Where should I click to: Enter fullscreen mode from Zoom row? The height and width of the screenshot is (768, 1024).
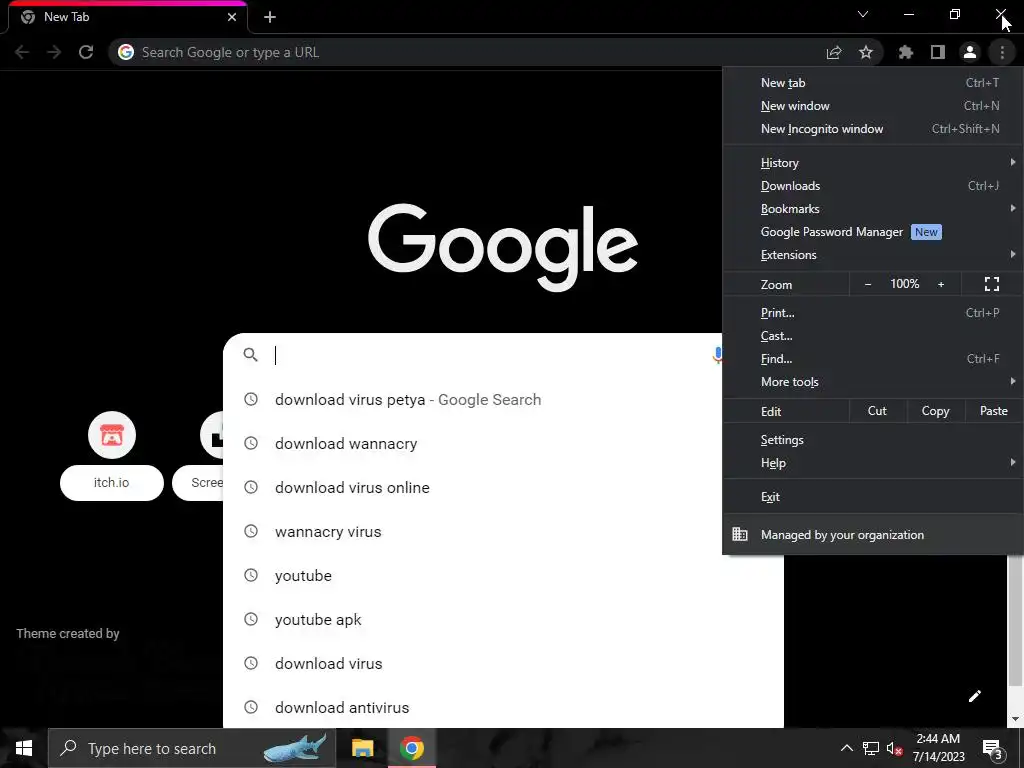[x=991, y=284]
